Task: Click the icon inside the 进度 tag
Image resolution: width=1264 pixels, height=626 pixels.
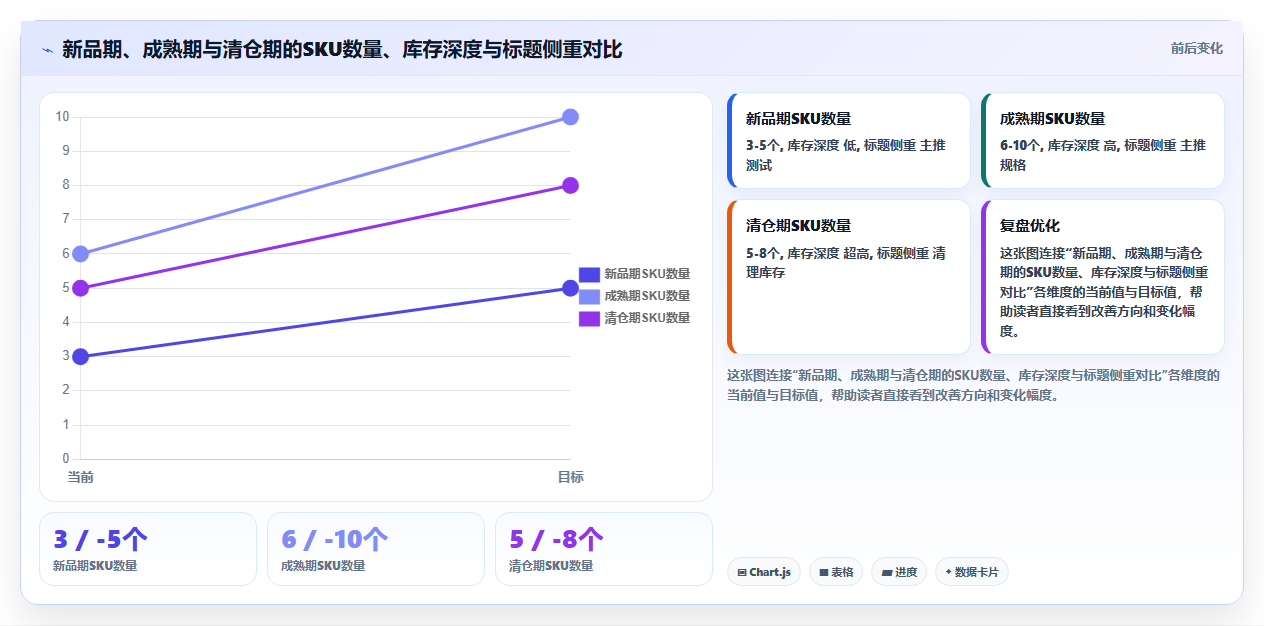Action: 887,573
